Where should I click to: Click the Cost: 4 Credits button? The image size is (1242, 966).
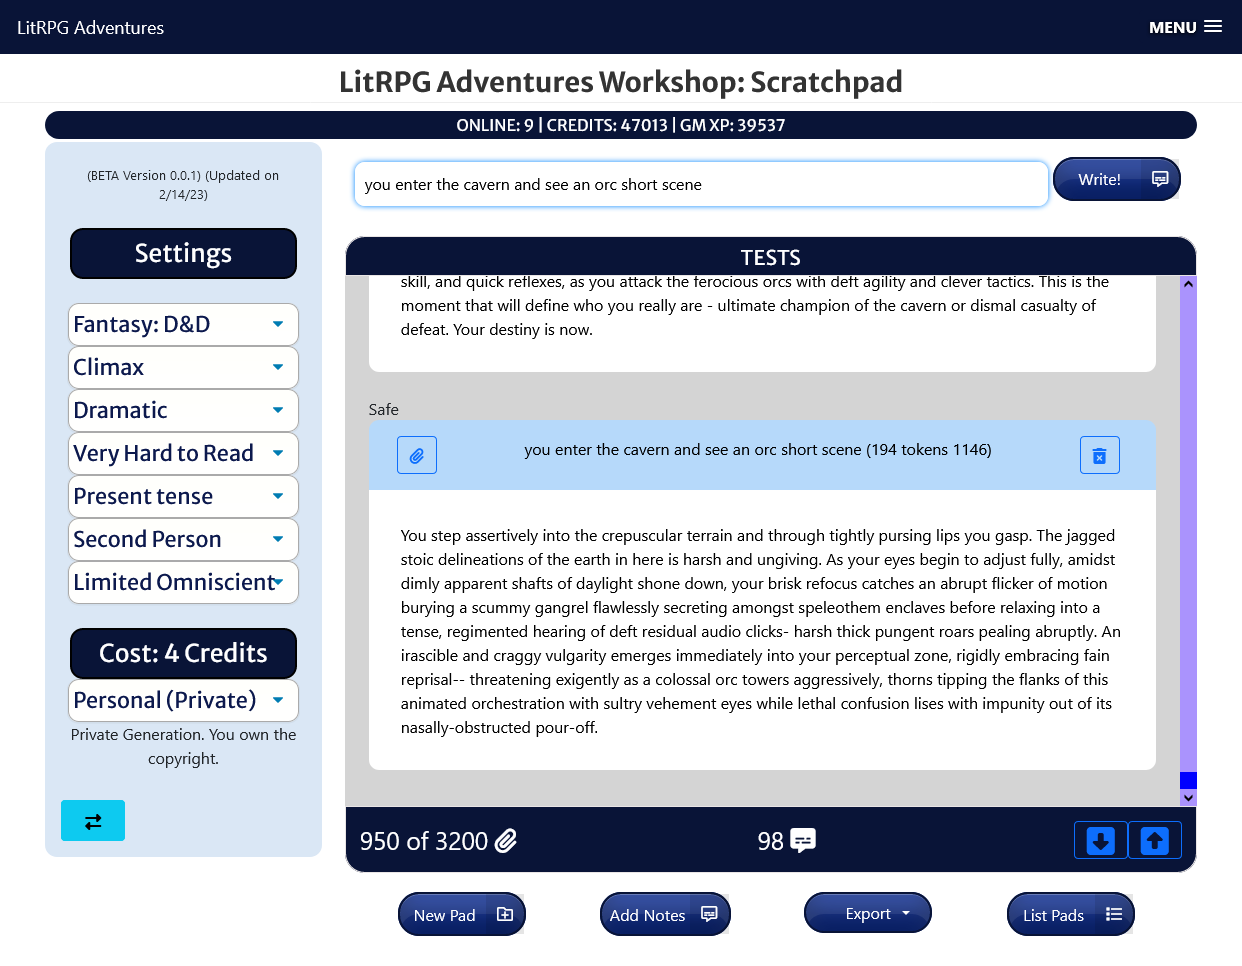tap(183, 653)
